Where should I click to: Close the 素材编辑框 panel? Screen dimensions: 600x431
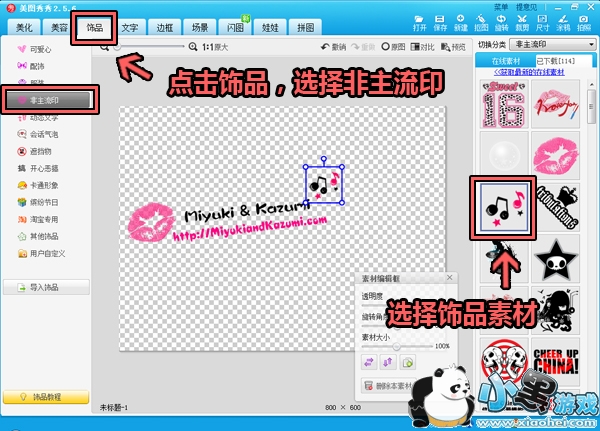pyautogui.click(x=450, y=278)
